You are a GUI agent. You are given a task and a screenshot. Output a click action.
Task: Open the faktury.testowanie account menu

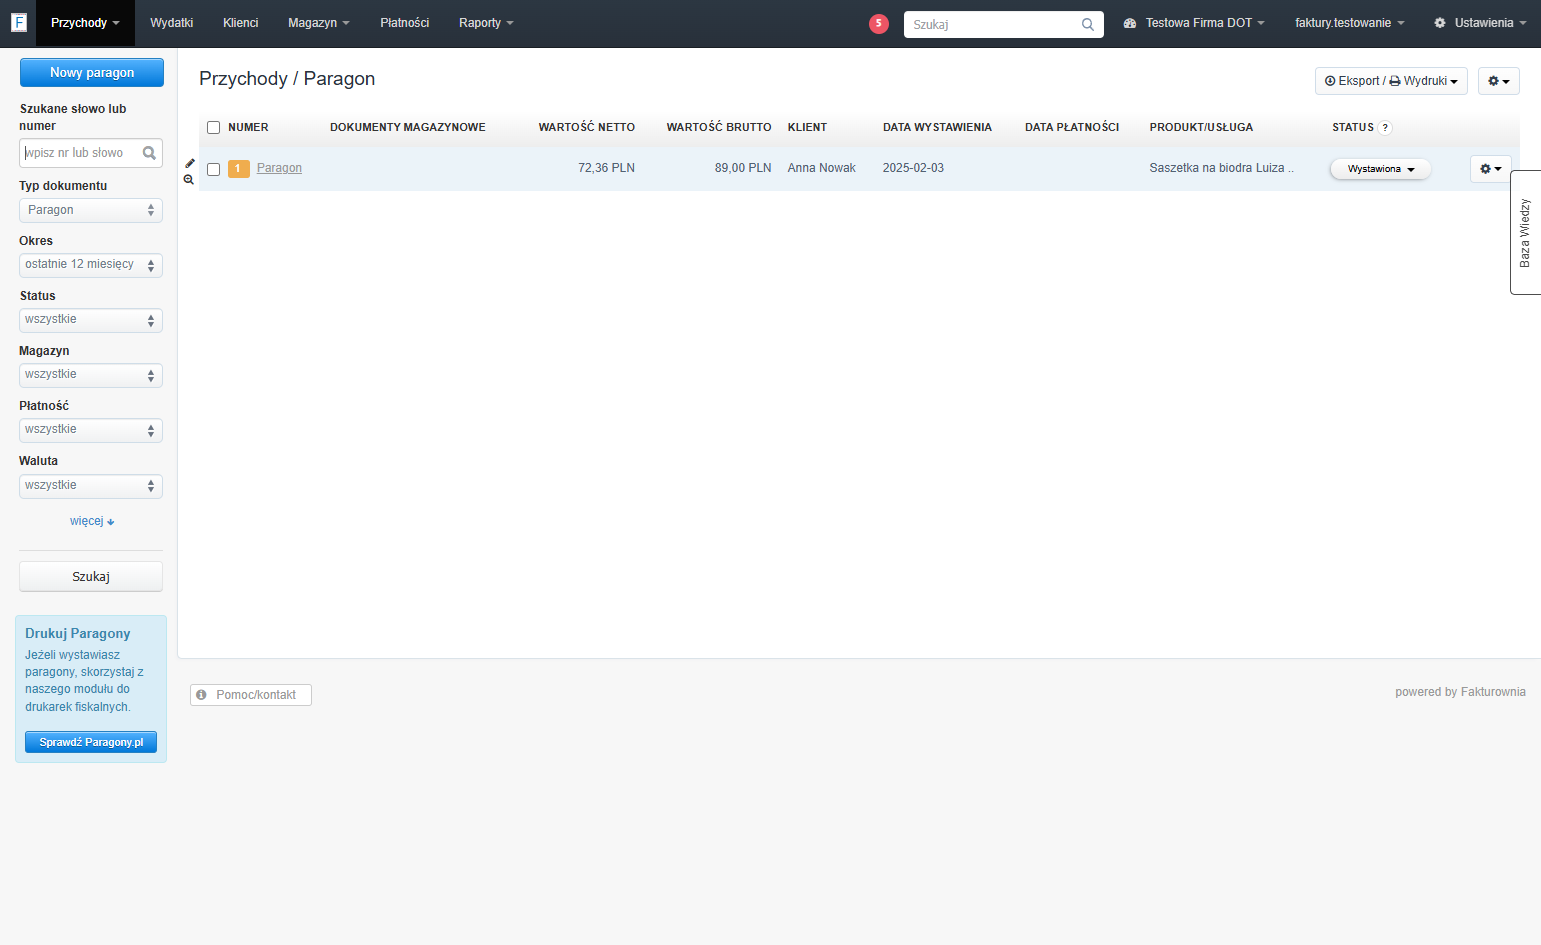pos(1350,23)
